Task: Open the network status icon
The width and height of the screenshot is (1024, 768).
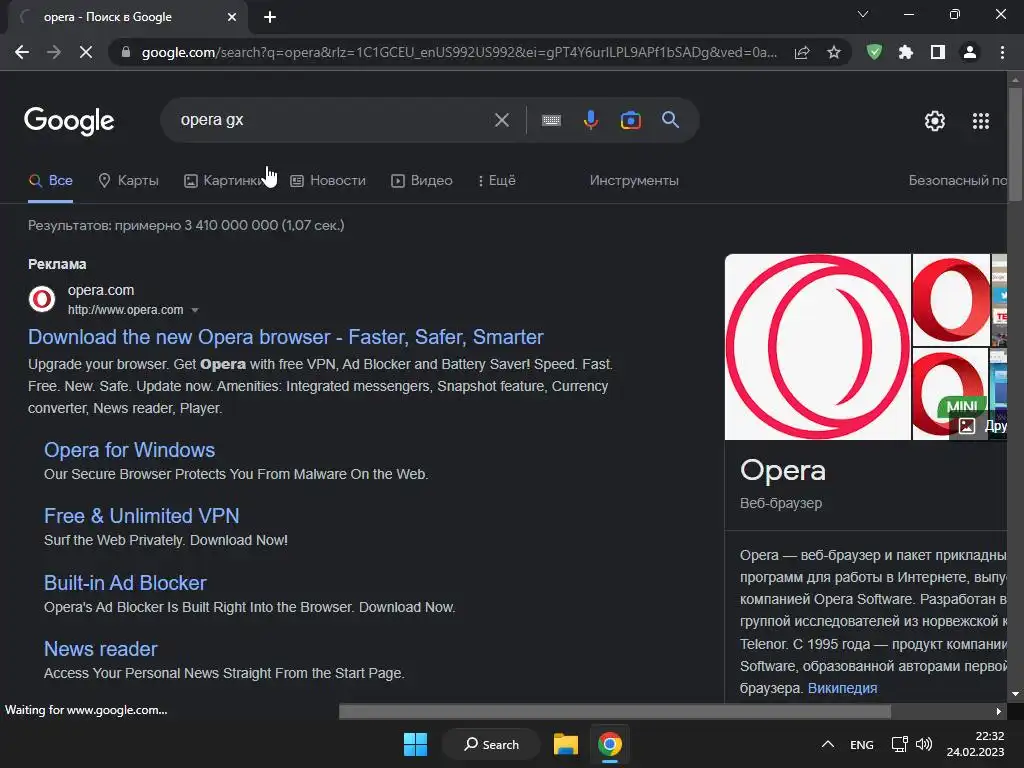Action: coord(899,744)
